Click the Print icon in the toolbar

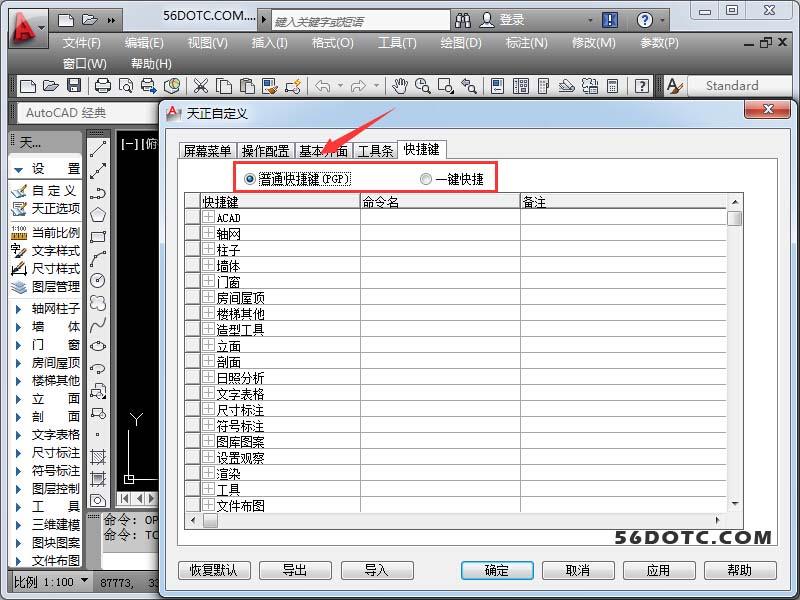(103, 87)
